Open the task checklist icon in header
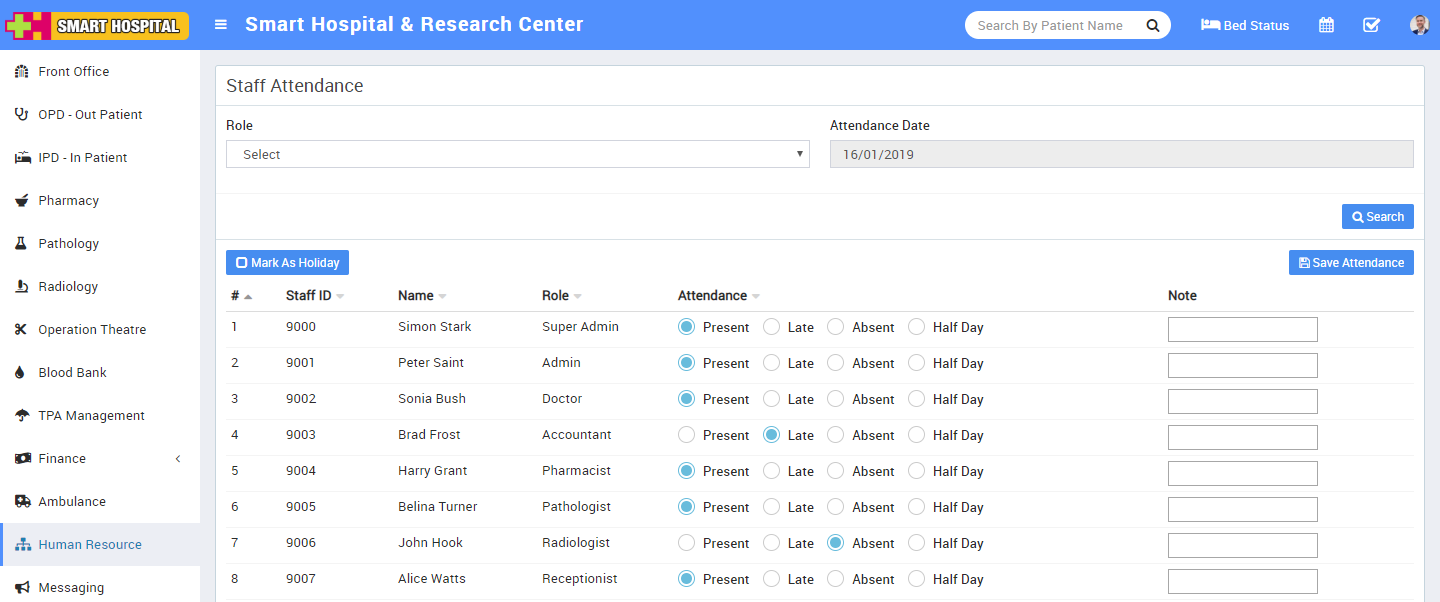The width and height of the screenshot is (1440, 602). [x=1371, y=25]
